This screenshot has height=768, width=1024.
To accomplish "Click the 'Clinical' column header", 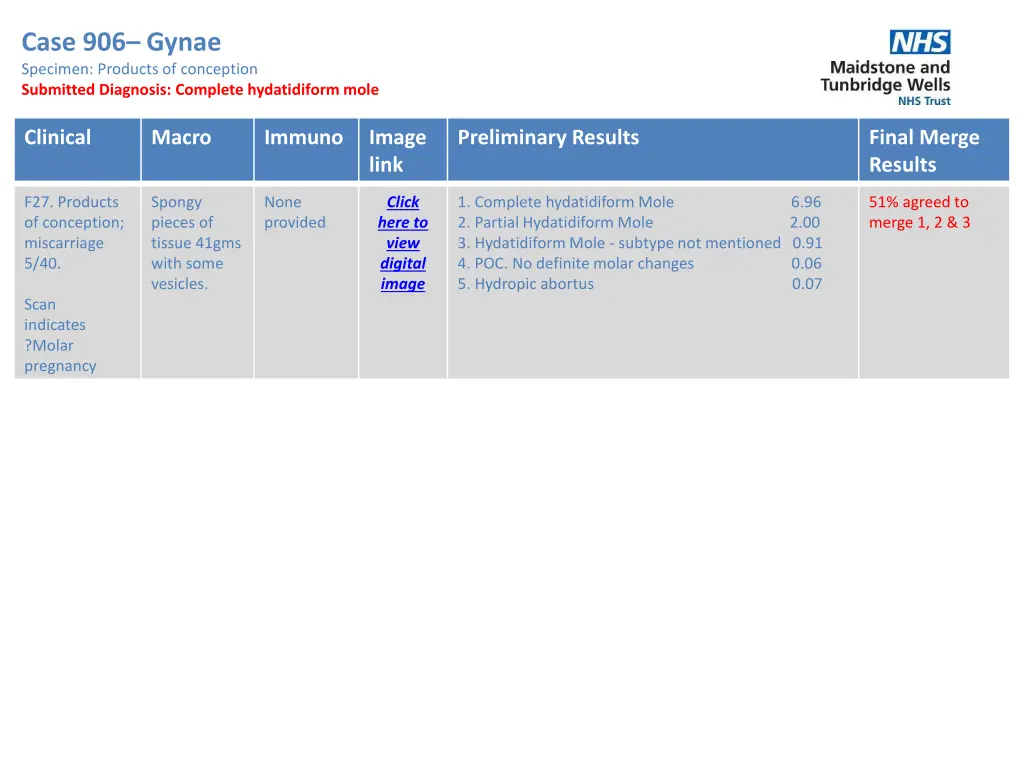I will coord(78,150).
